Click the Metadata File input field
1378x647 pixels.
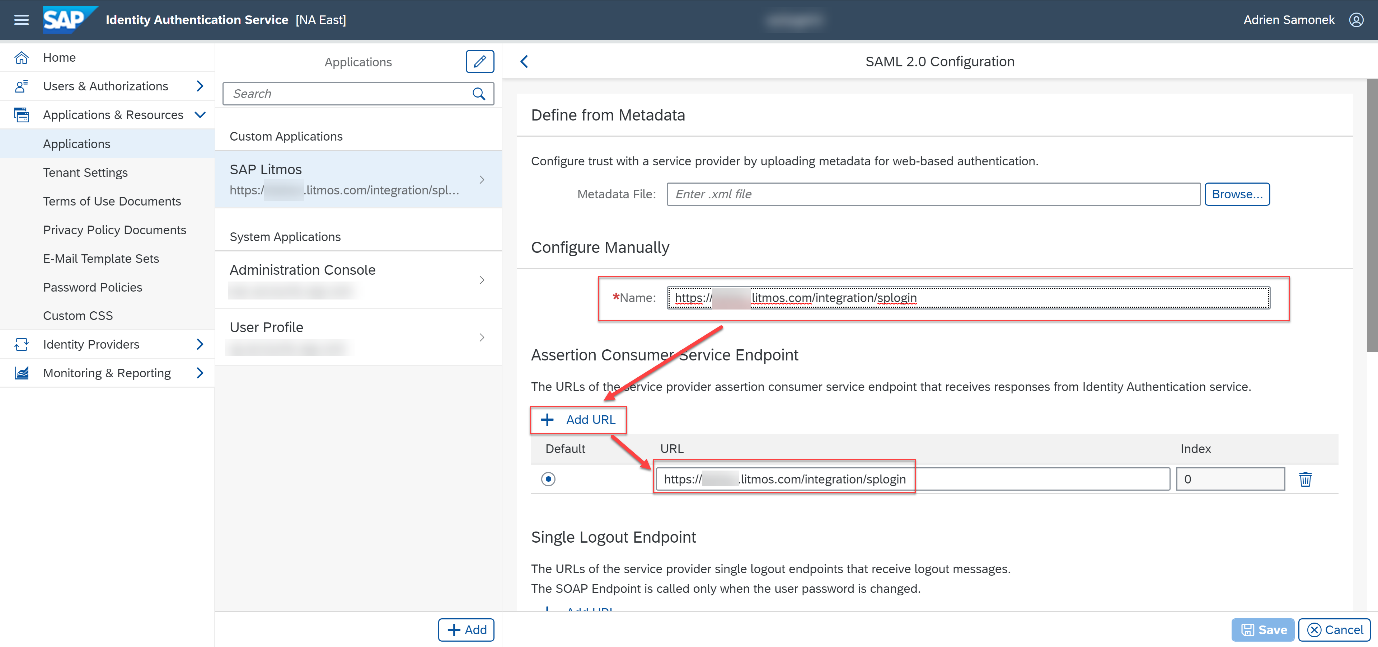(x=933, y=194)
